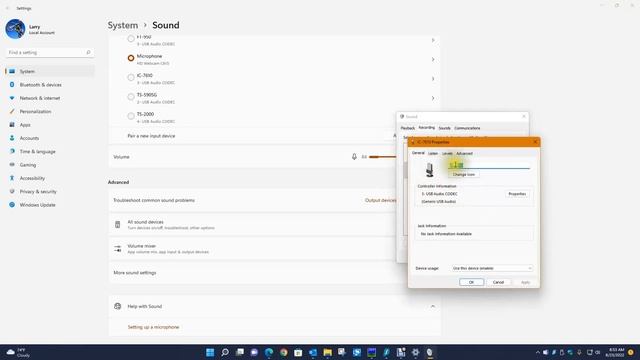Open Microphone device details chevron

click(433, 60)
